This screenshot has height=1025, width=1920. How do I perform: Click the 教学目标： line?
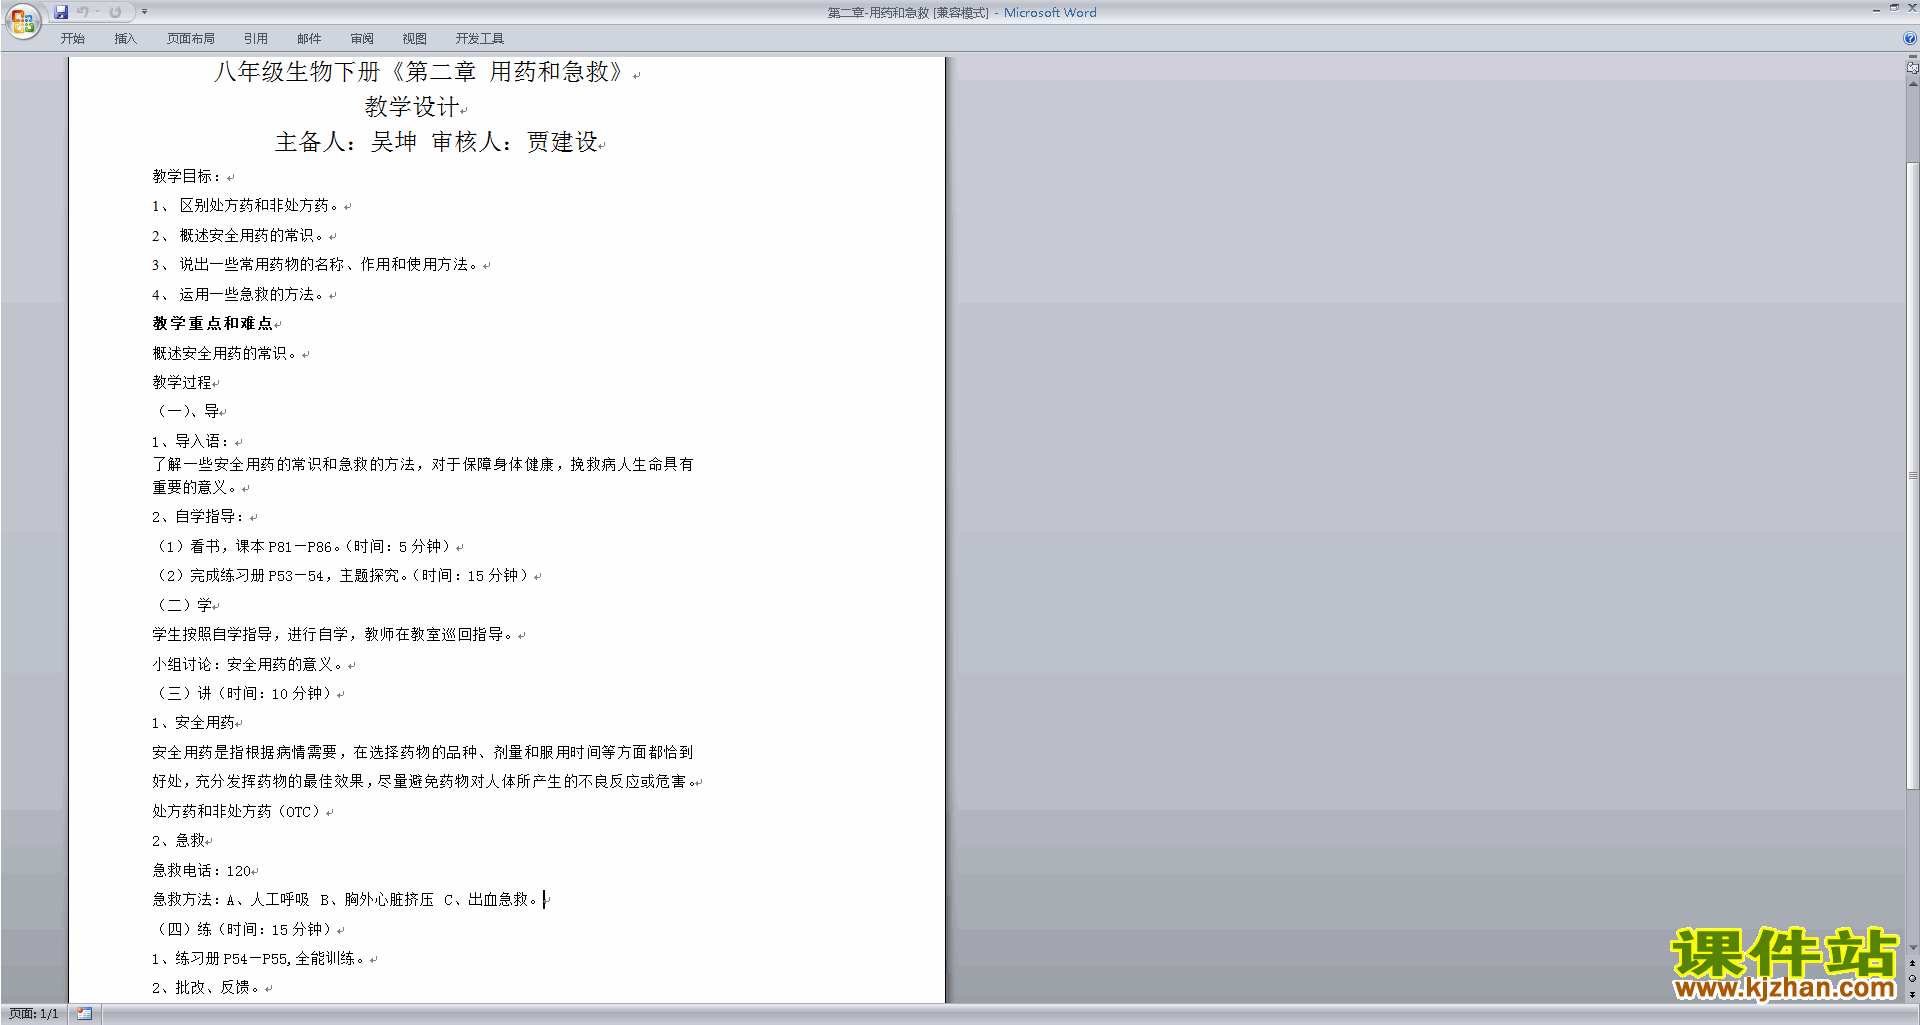click(187, 176)
